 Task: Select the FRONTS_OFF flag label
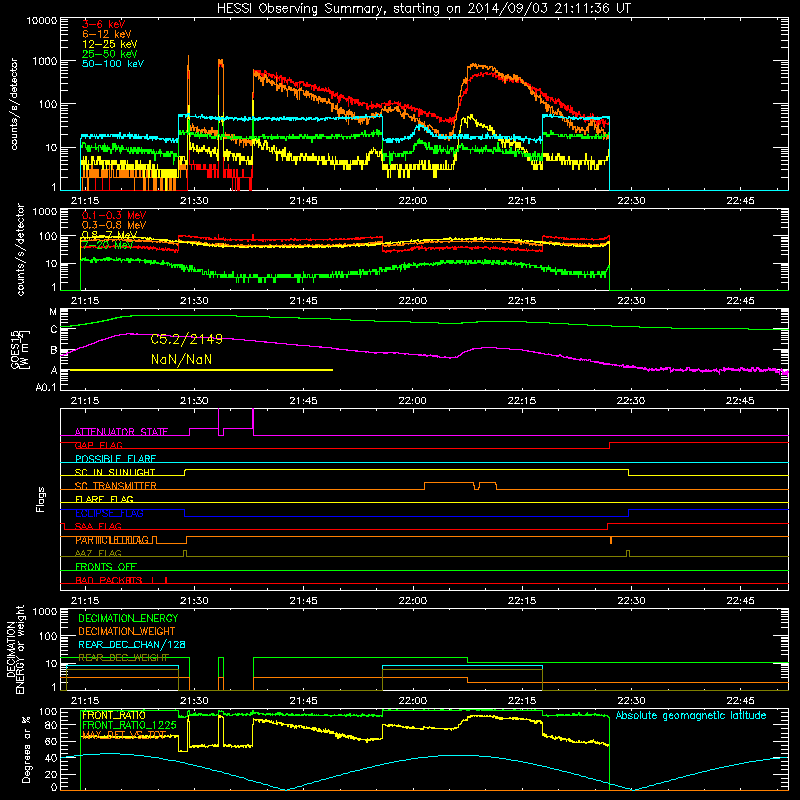[106, 567]
